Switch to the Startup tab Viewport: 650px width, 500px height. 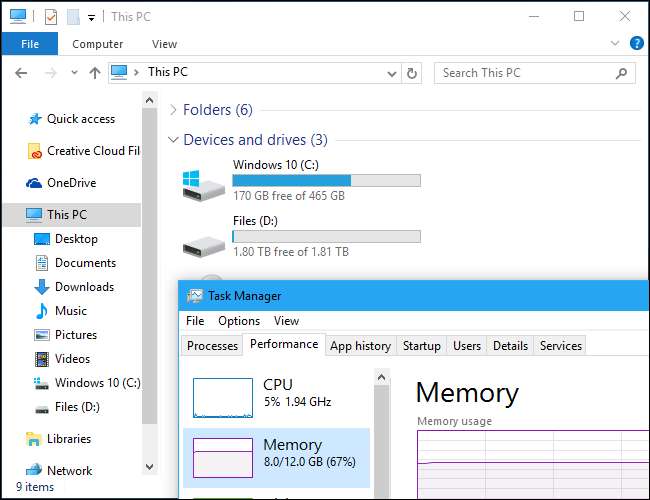421,345
